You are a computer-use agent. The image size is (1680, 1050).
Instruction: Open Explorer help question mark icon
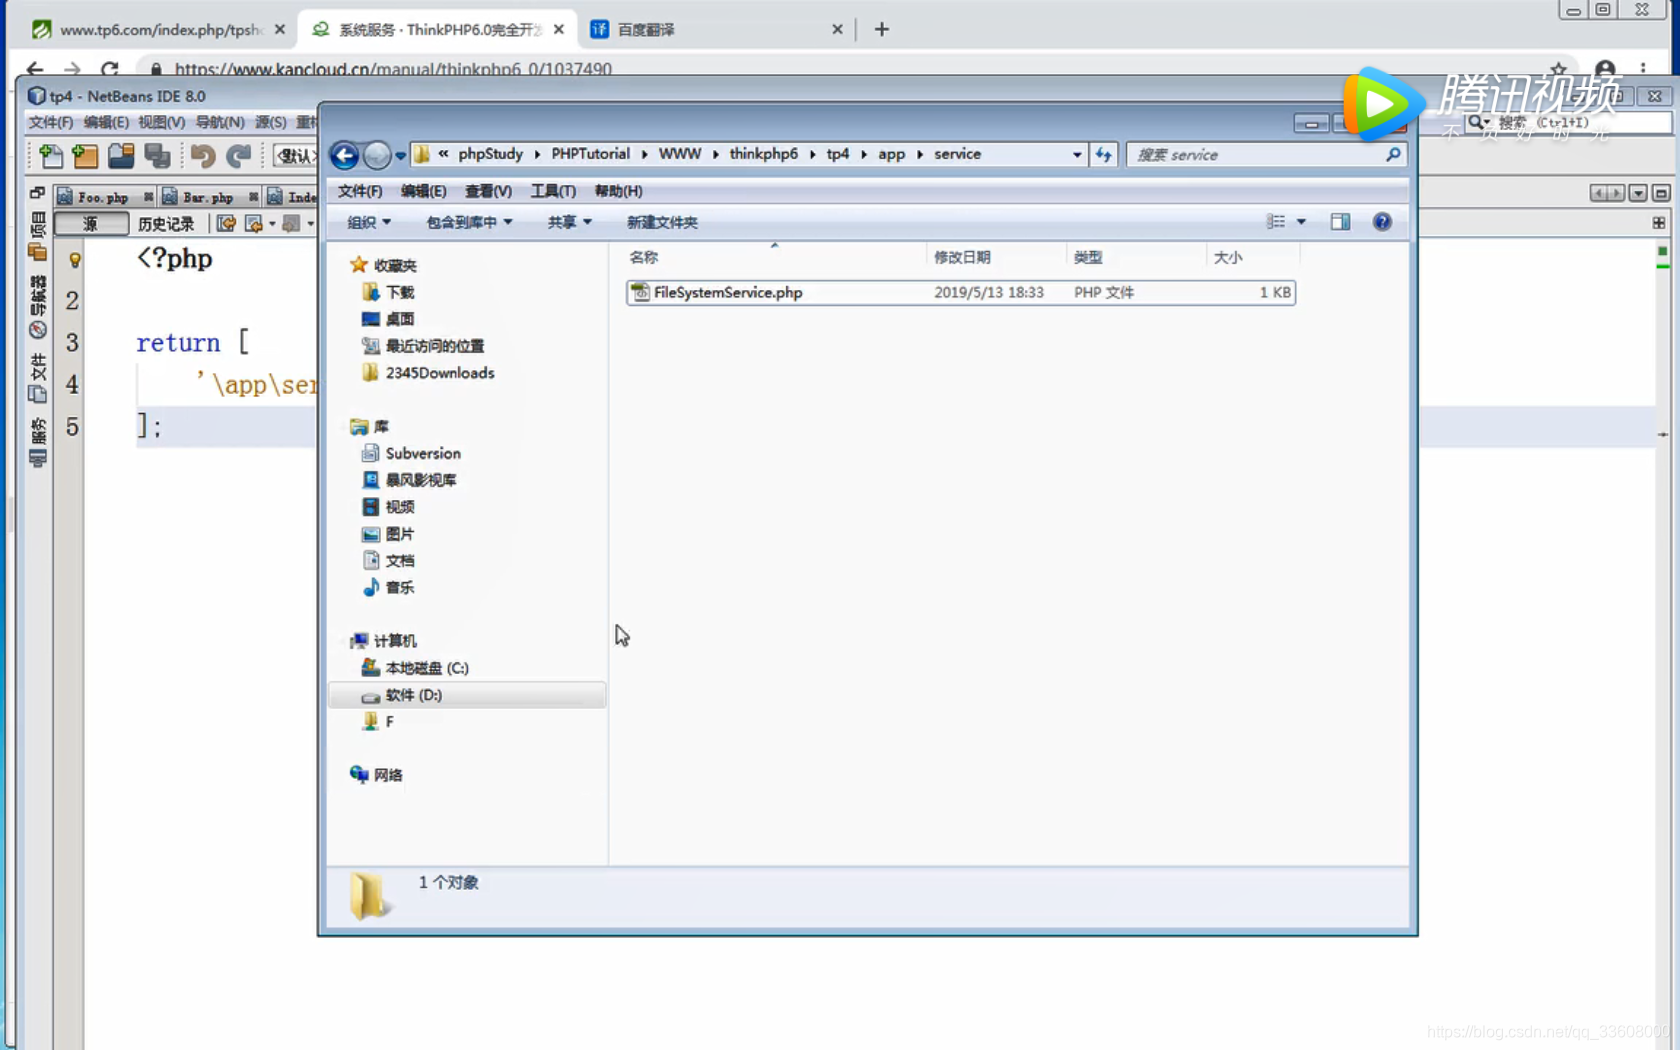coord(1382,222)
